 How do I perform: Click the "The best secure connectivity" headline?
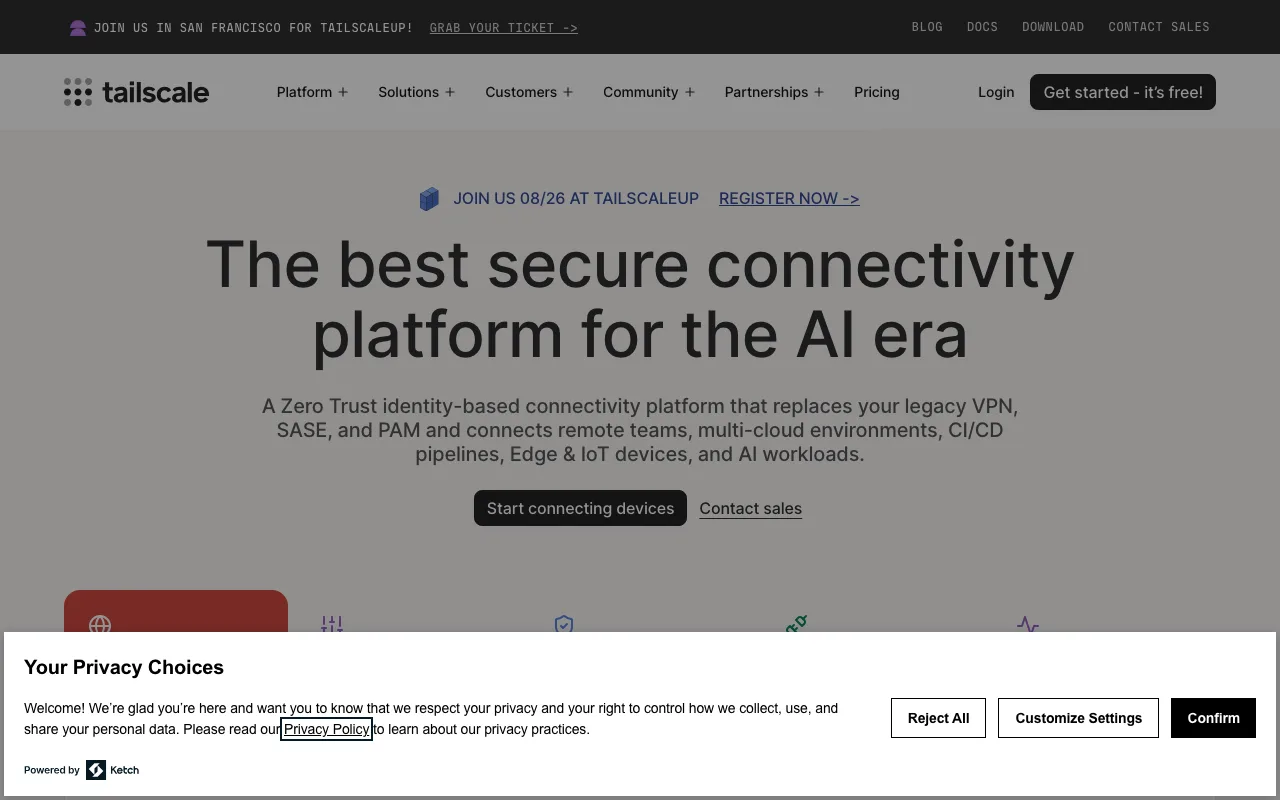(640, 299)
